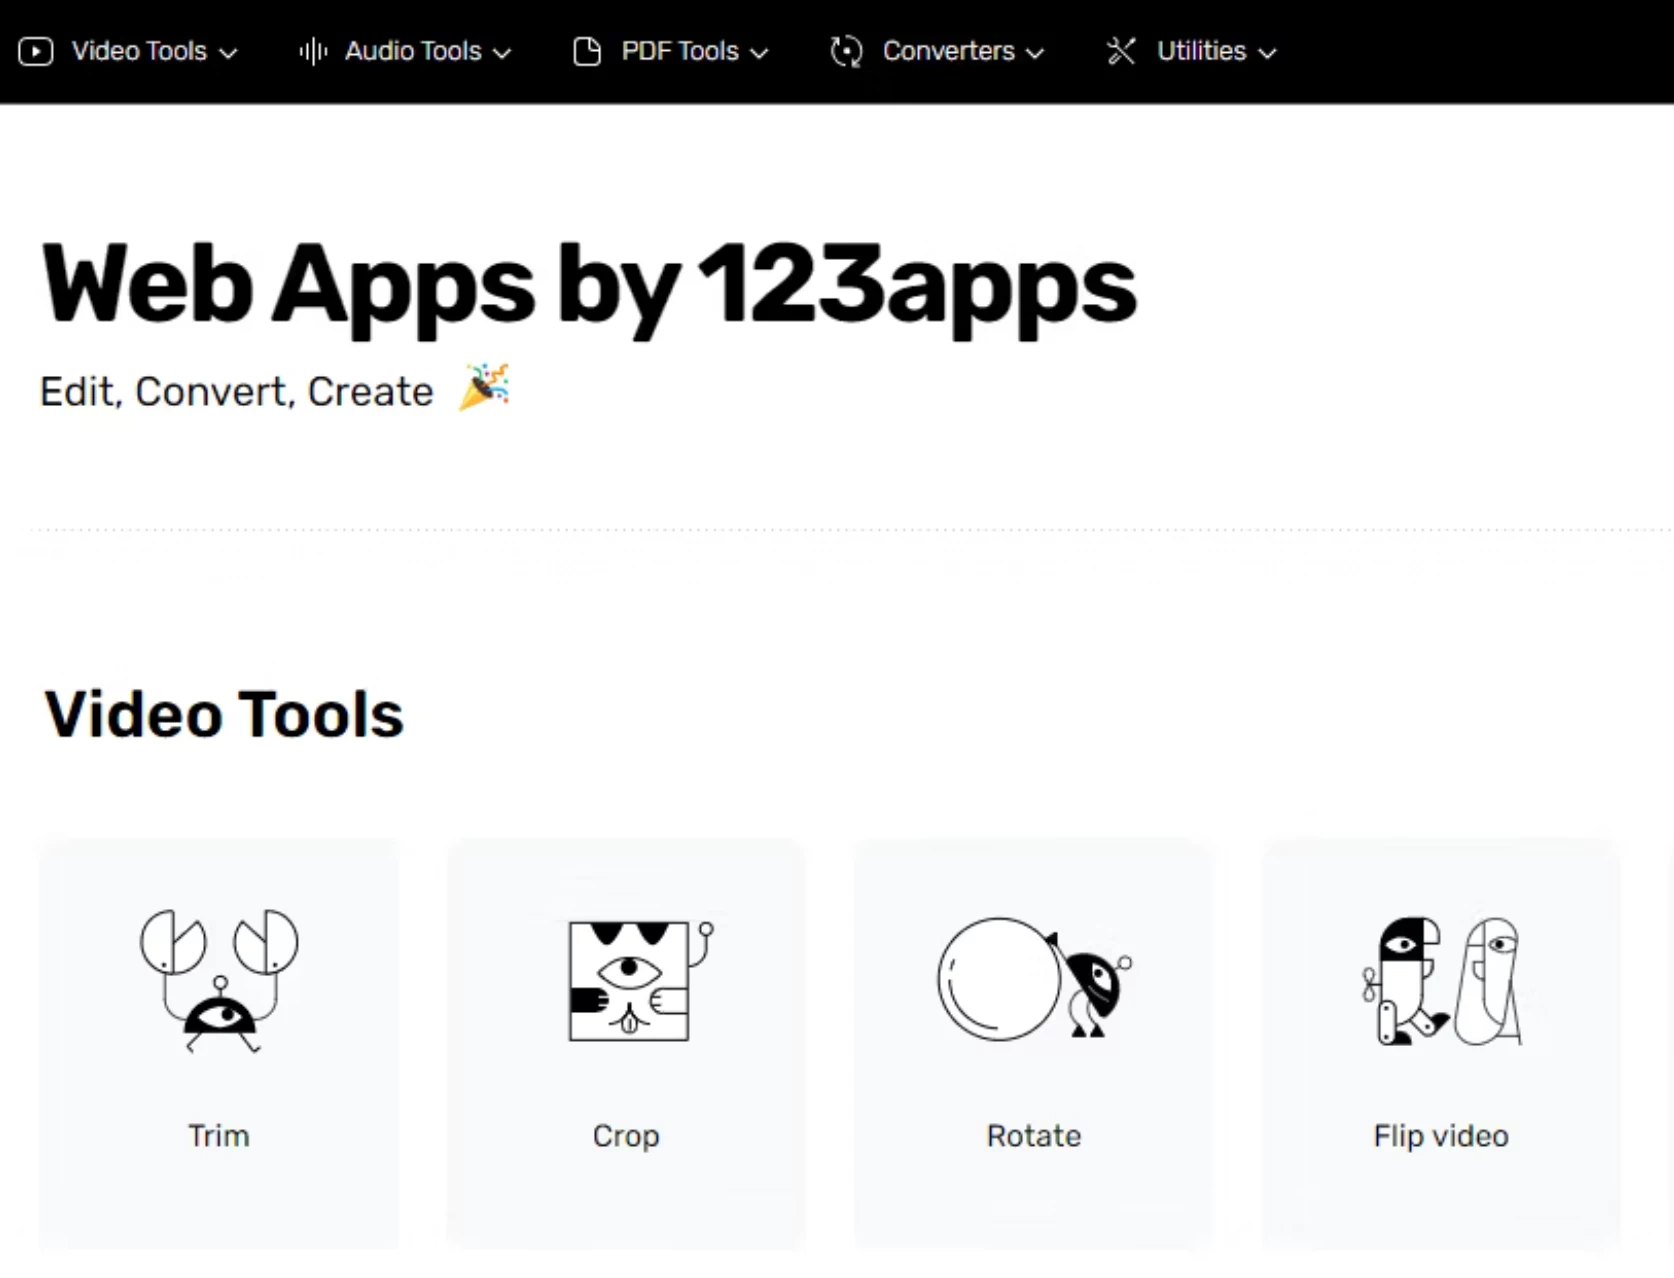Expand the Converters dropdown chevron
Image resolution: width=1674 pixels, height=1278 pixels.
point(1036,53)
